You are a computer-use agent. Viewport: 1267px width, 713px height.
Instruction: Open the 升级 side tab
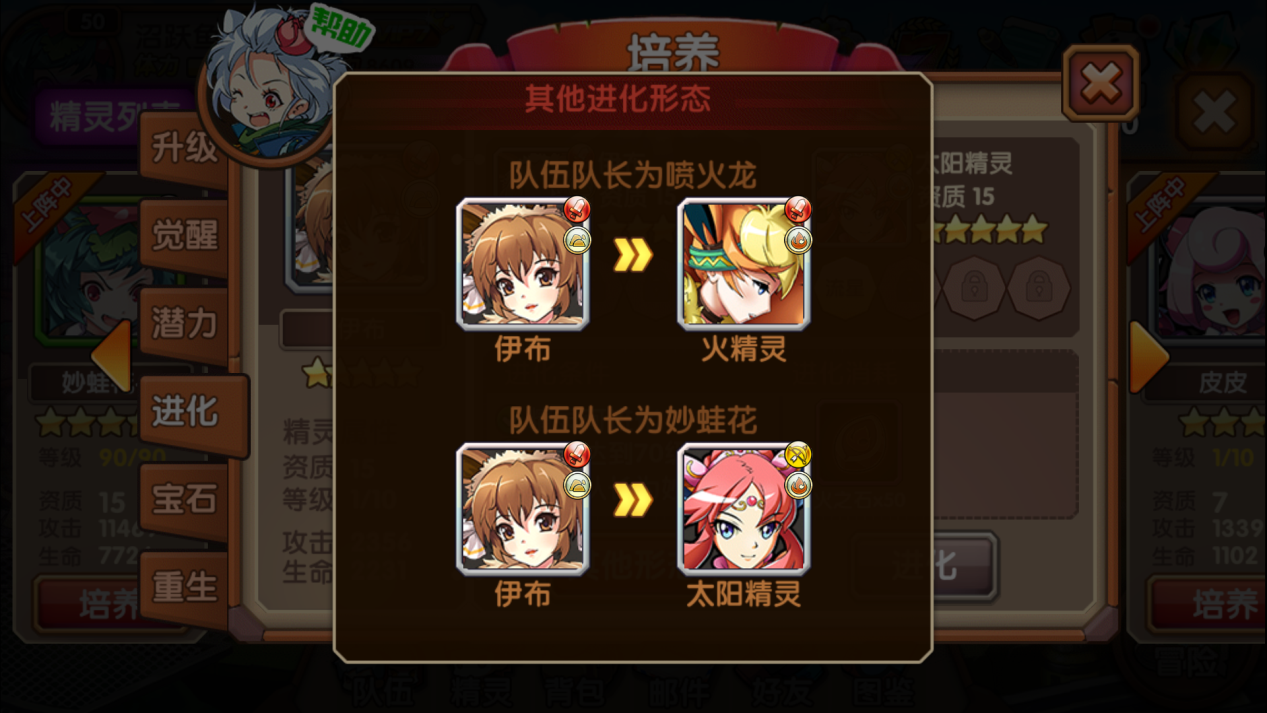click(x=184, y=149)
